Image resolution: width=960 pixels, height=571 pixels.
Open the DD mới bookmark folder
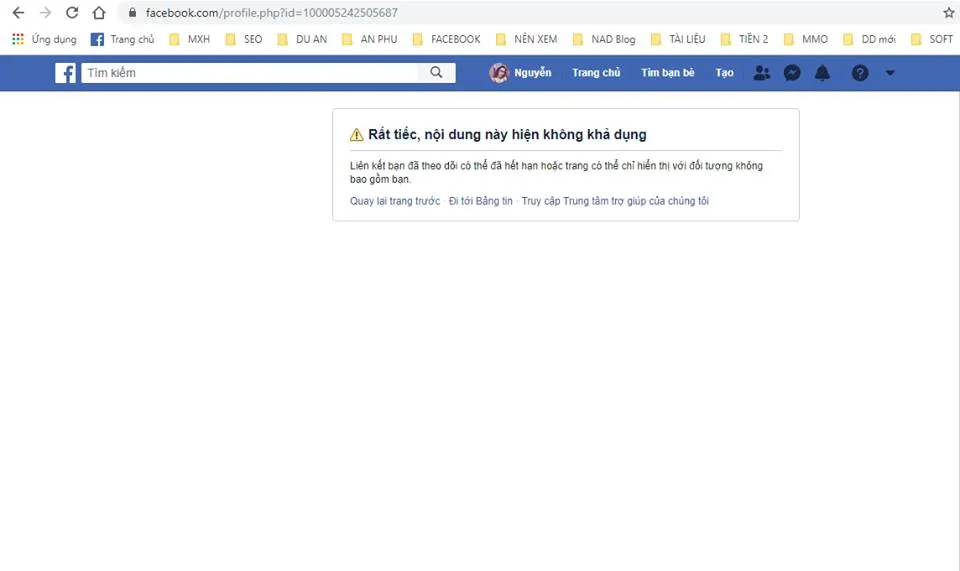click(869, 39)
